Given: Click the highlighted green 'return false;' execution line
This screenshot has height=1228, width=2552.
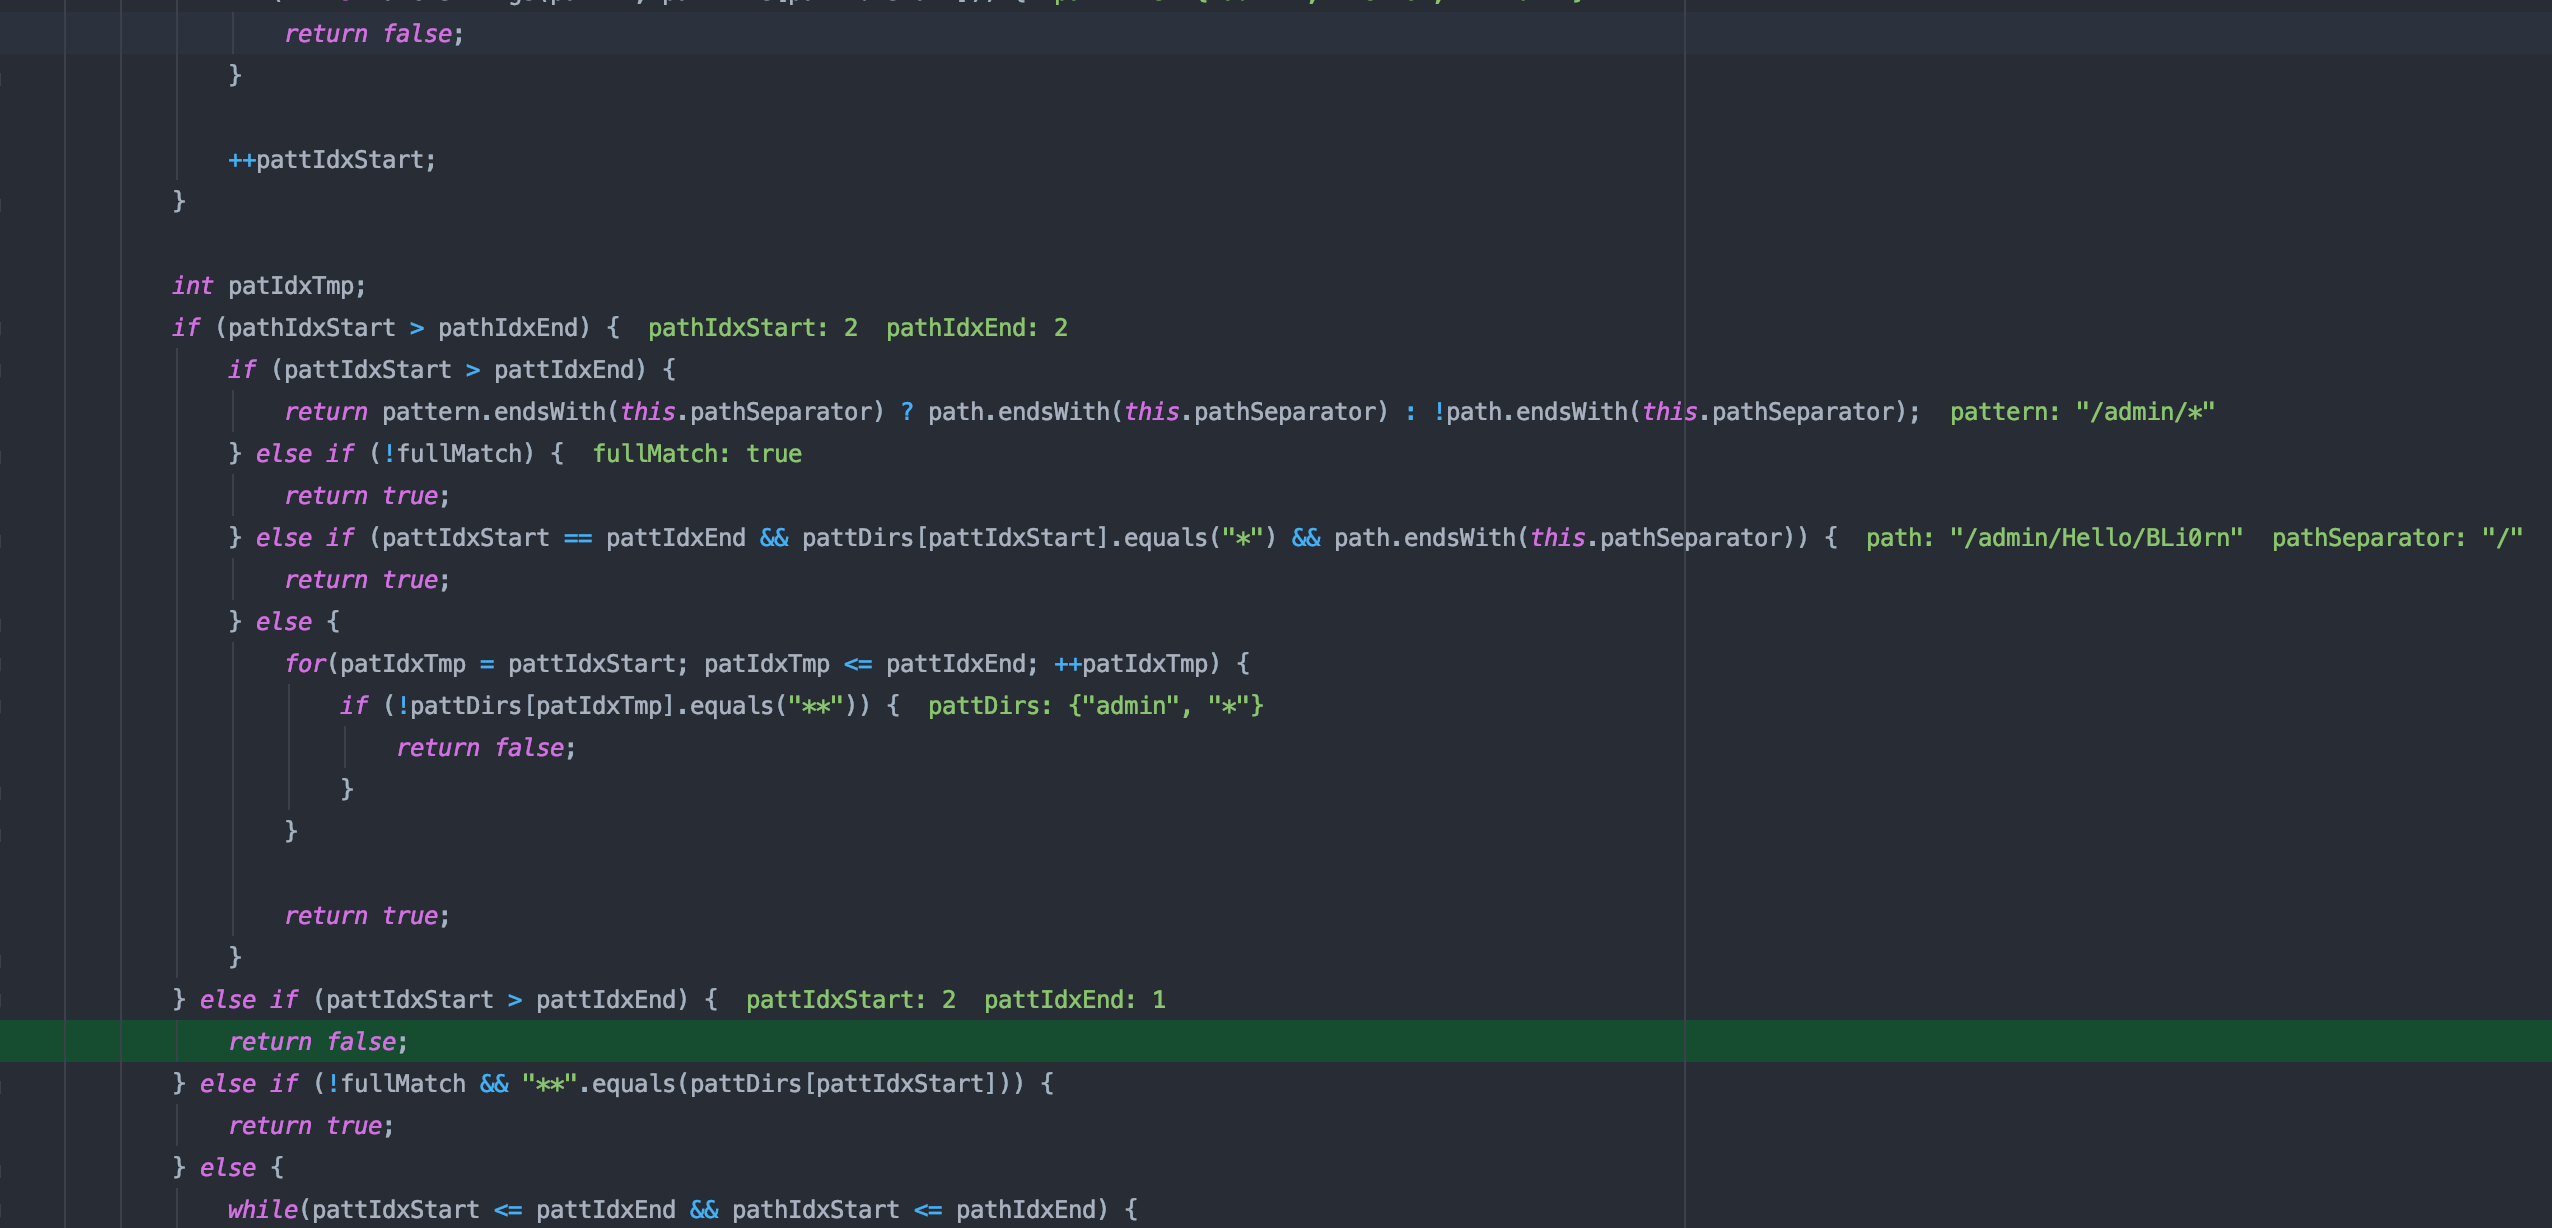Looking at the screenshot, I should (318, 1041).
